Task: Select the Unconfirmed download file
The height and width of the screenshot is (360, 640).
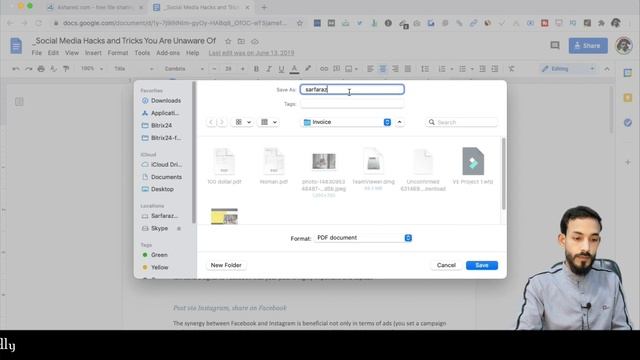Action: click(x=423, y=169)
